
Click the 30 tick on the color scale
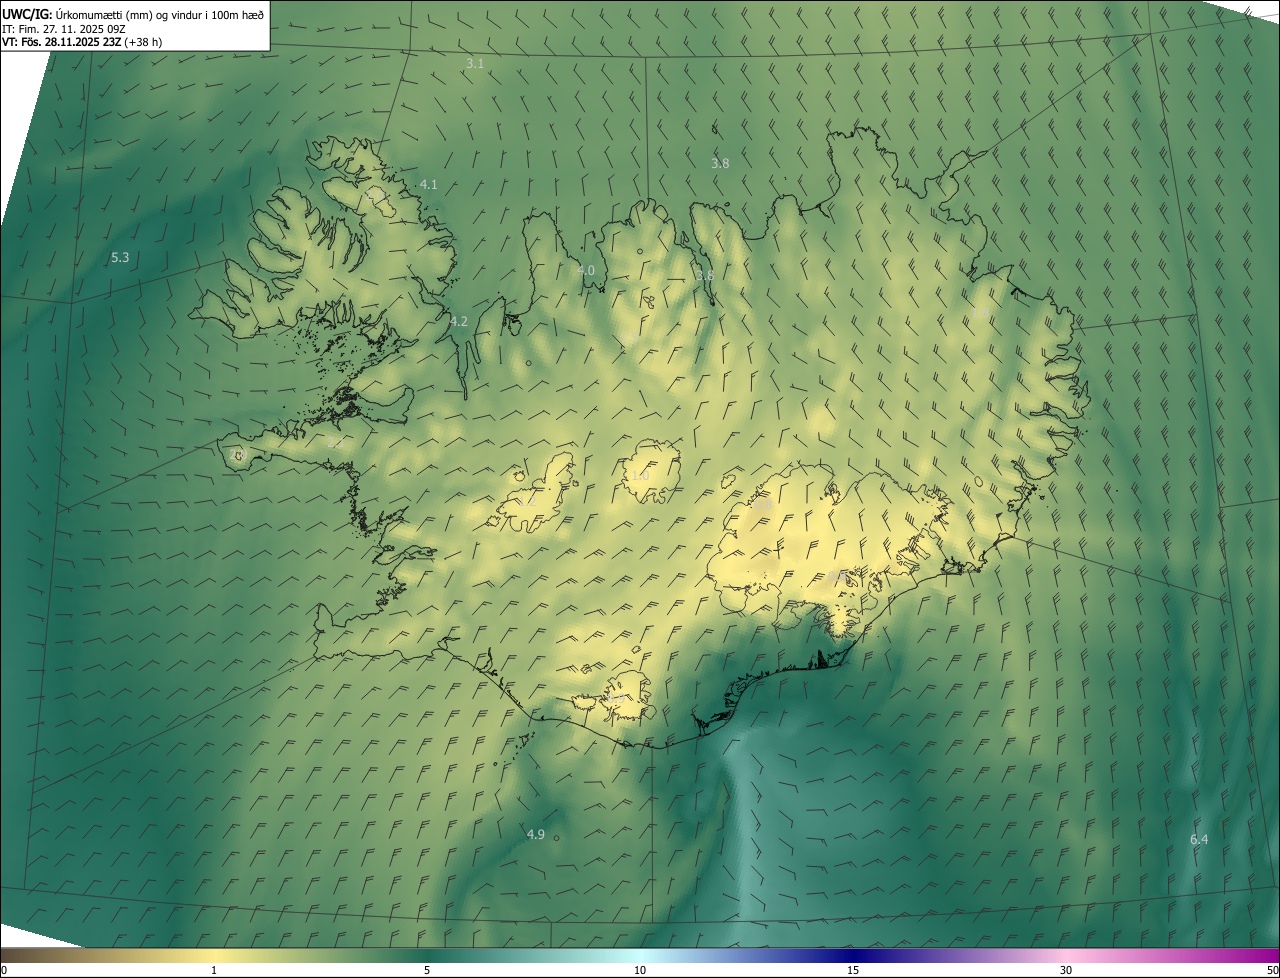[x=1066, y=970]
